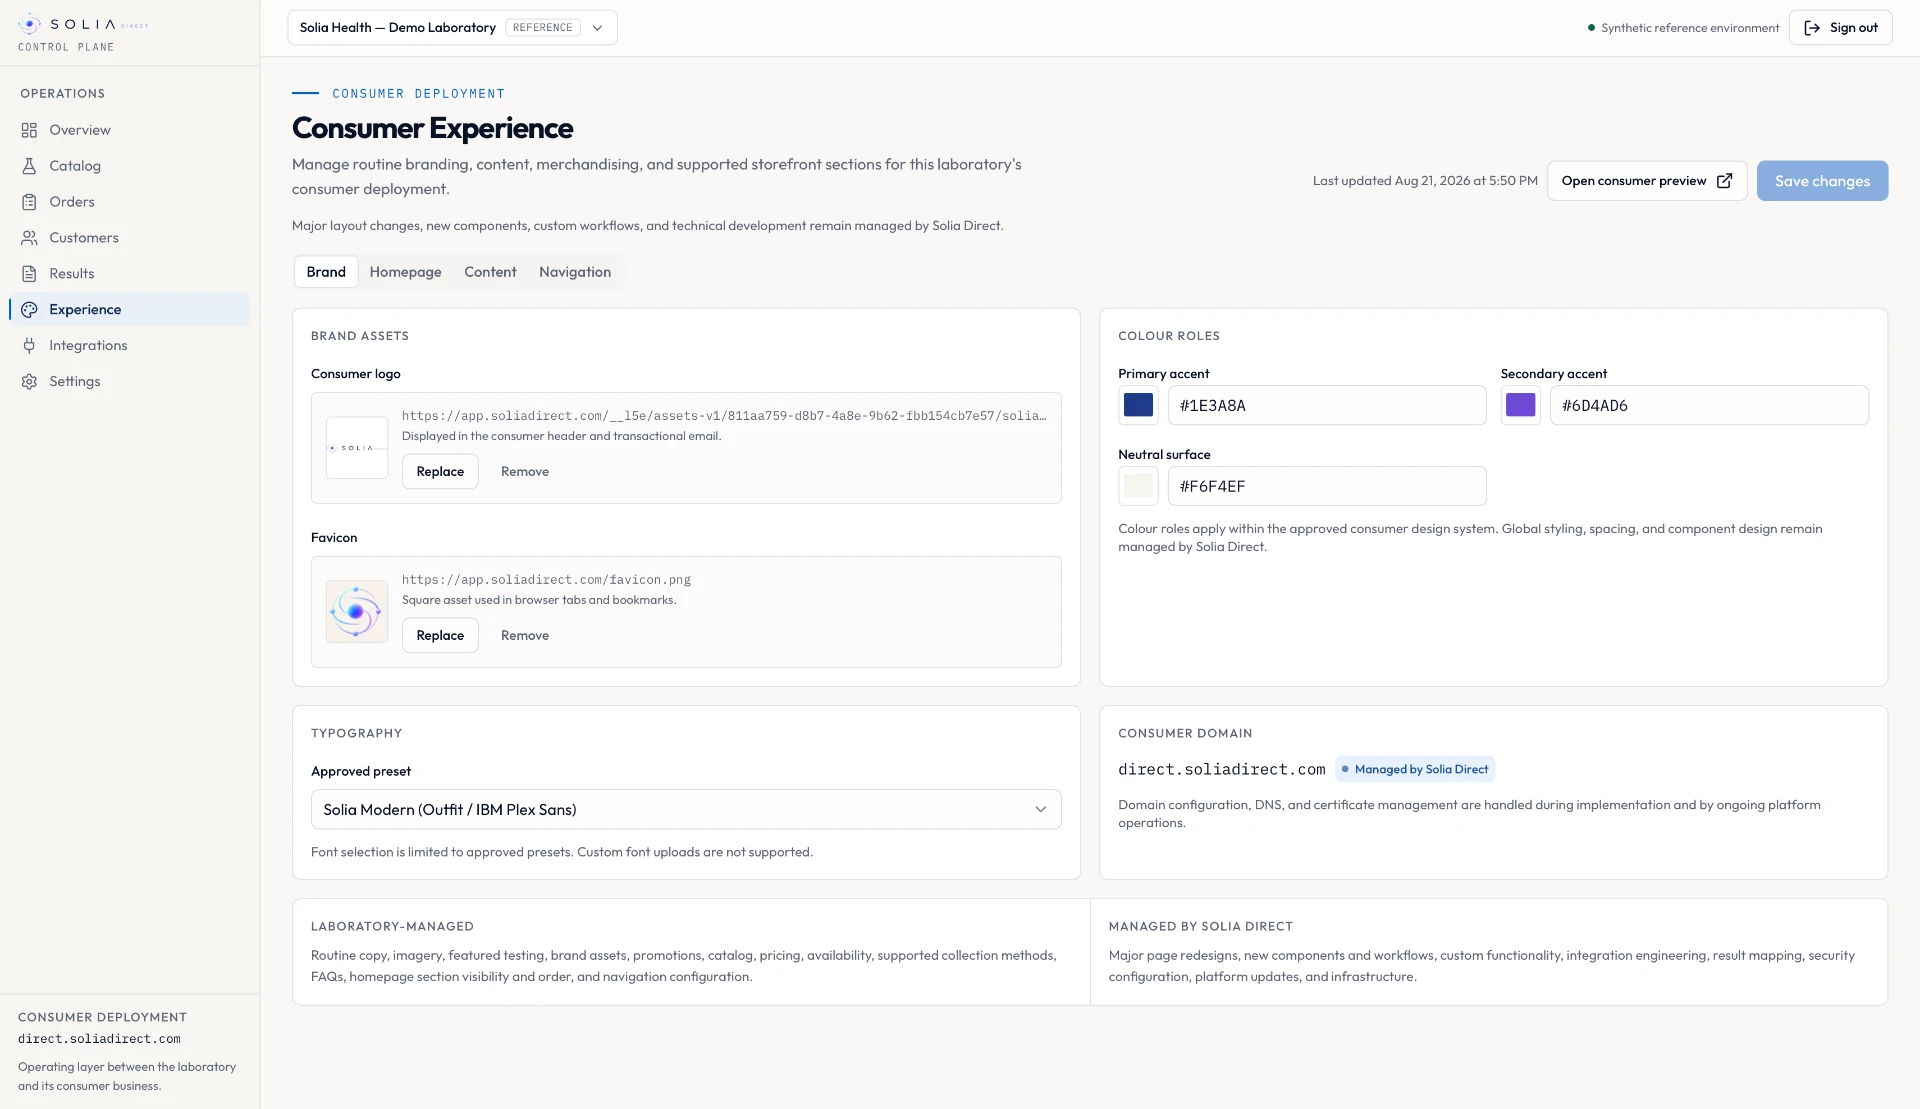The height and width of the screenshot is (1109, 1920).
Task: Click the external link icon on consumer preview
Action: click(x=1724, y=181)
